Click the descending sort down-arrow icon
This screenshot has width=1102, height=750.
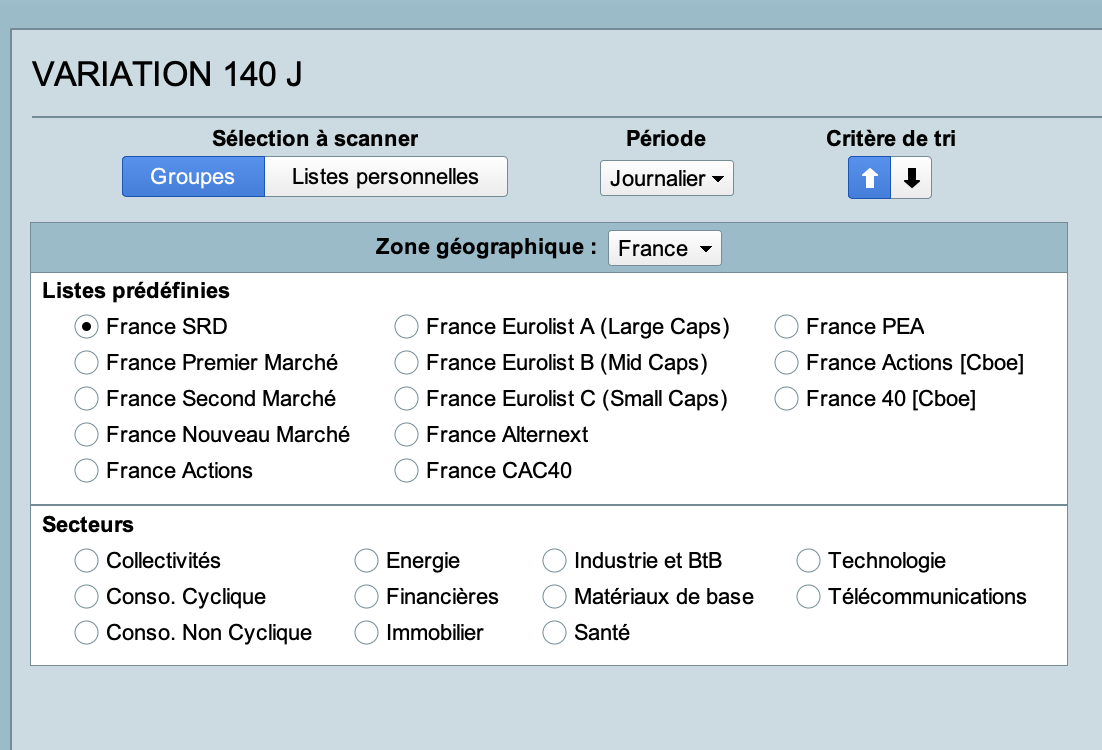911,178
